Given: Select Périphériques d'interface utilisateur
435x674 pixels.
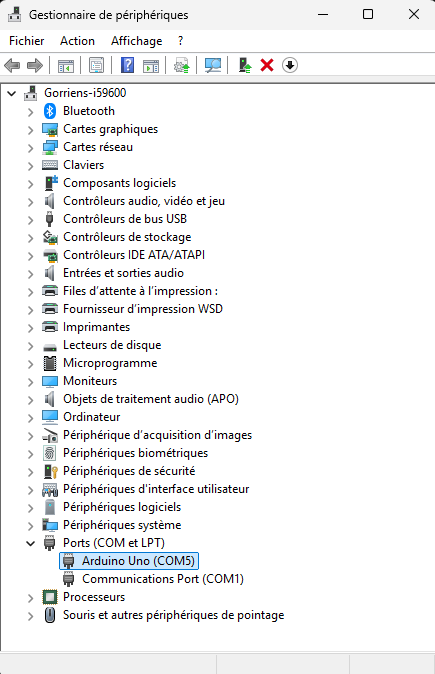Looking at the screenshot, I should click(x=156, y=489).
